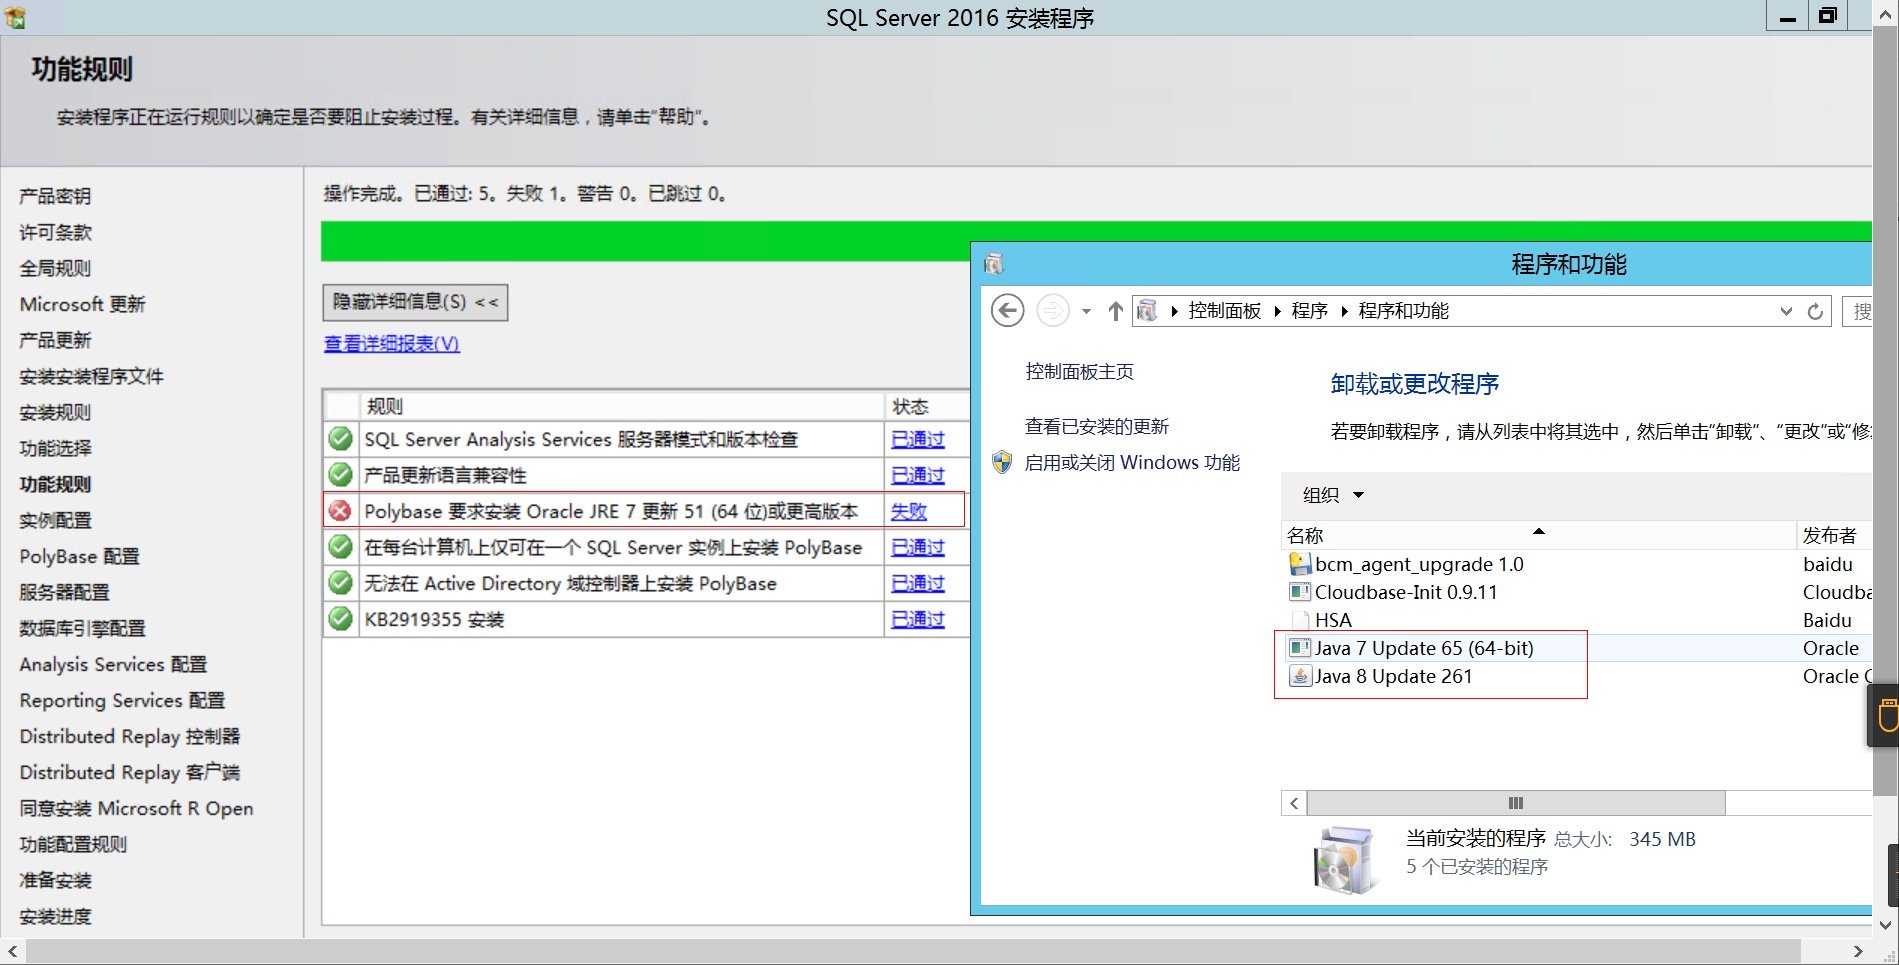Select the 功能选择 step
This screenshot has height=965, width=1899.
55,448
